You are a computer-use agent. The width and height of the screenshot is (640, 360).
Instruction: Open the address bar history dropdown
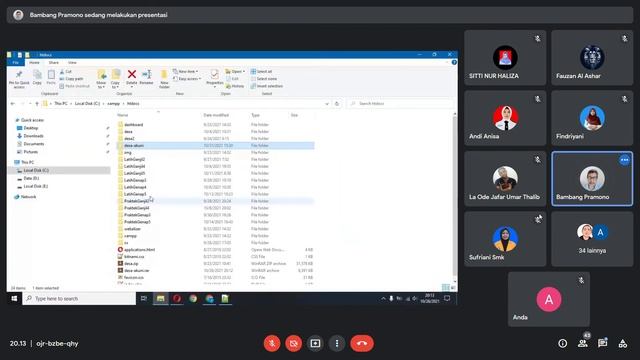(x=327, y=104)
